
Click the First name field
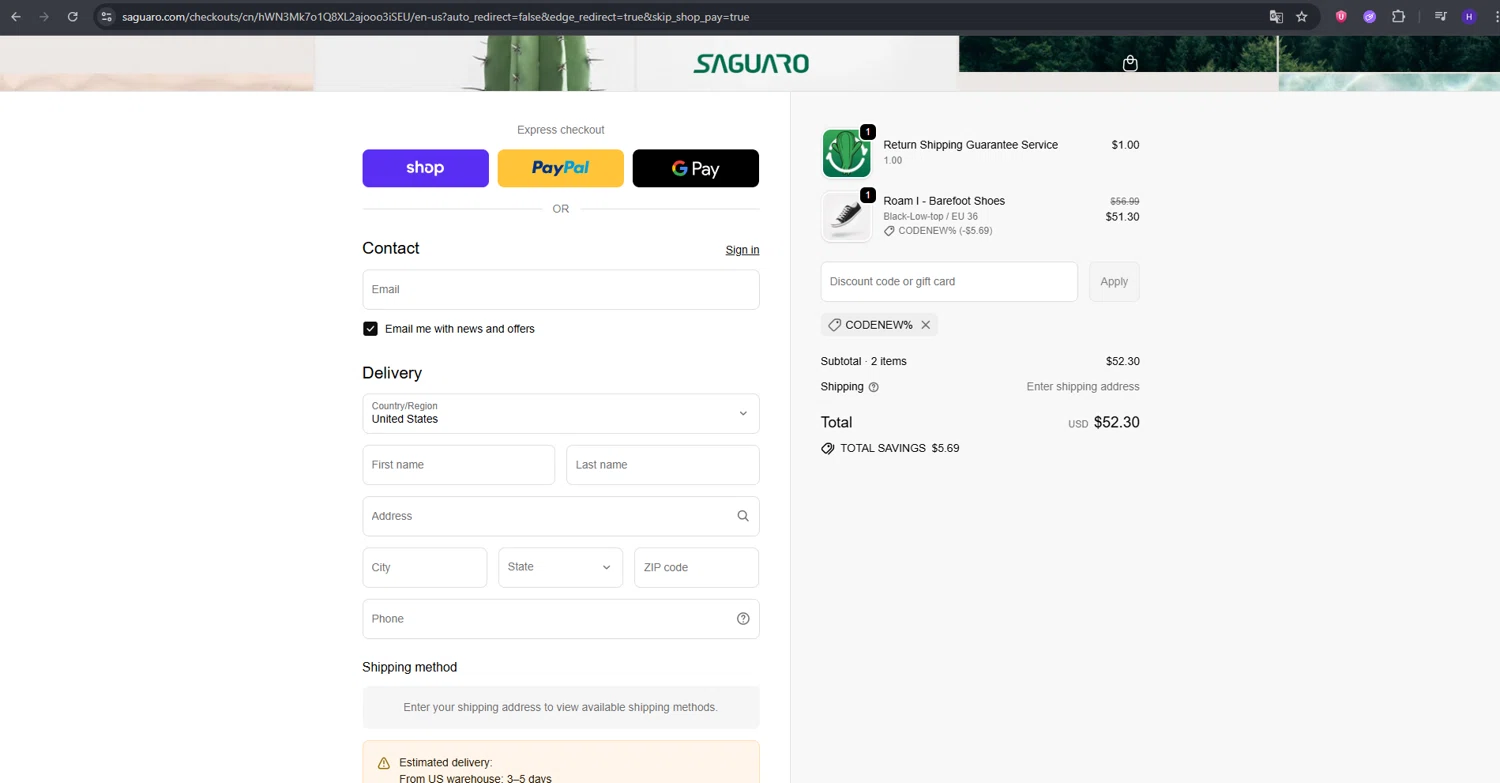[459, 465]
